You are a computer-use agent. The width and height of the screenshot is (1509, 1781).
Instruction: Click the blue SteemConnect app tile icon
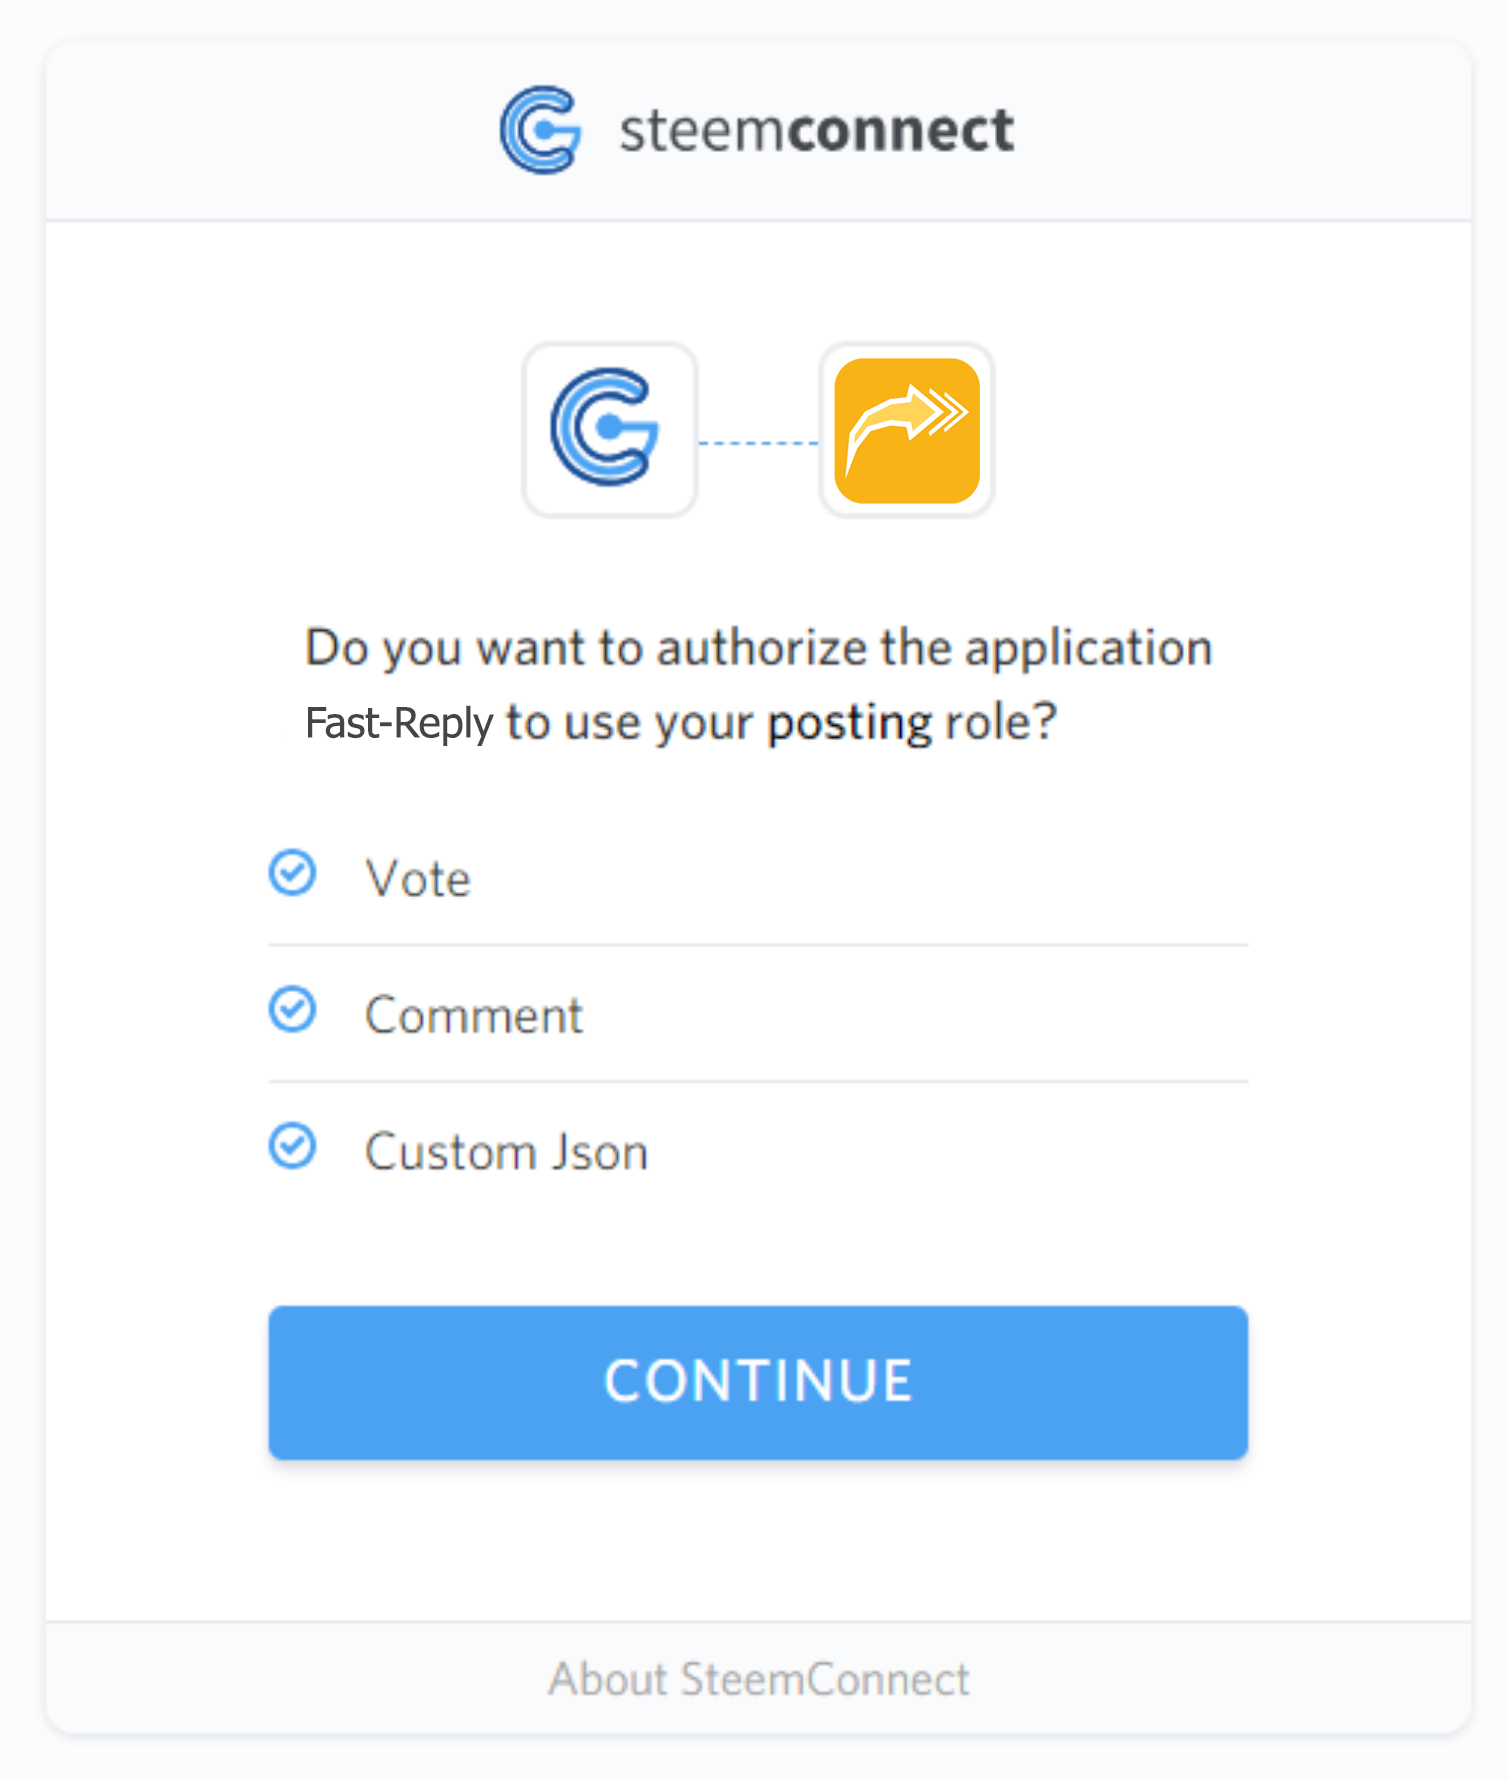pyautogui.click(x=608, y=429)
